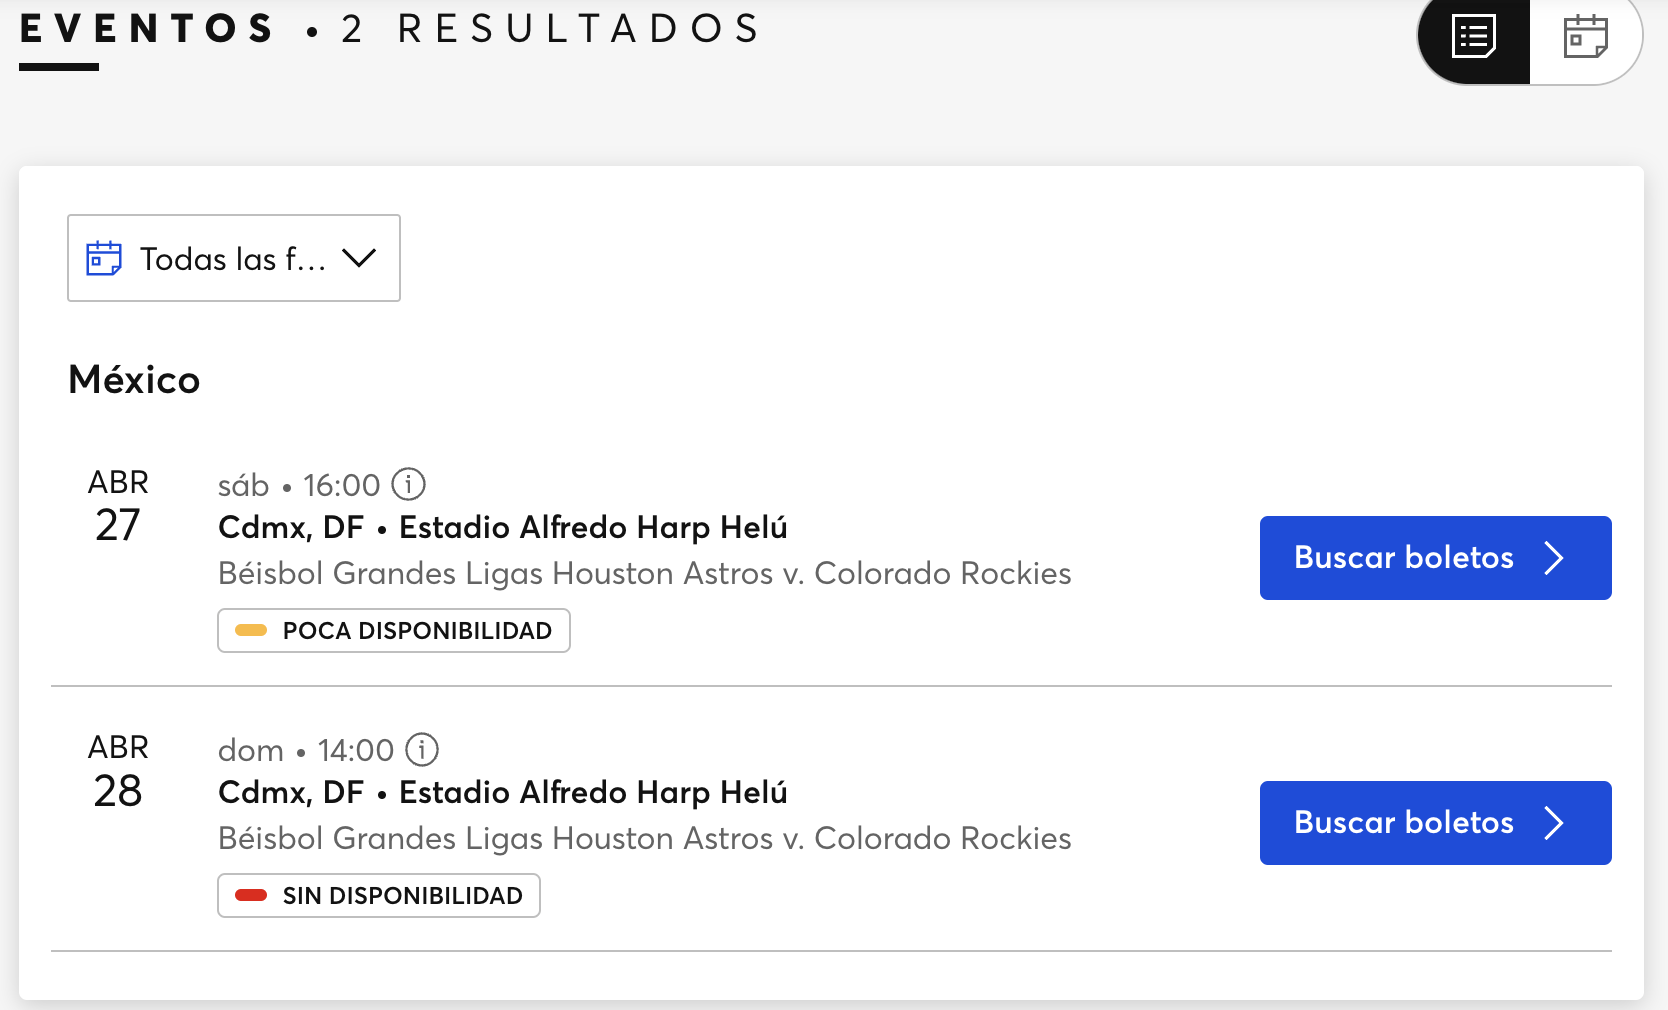Viewport: 1668px width, 1010px height.
Task: Click the calendar icon in date filter
Action: coord(104,258)
